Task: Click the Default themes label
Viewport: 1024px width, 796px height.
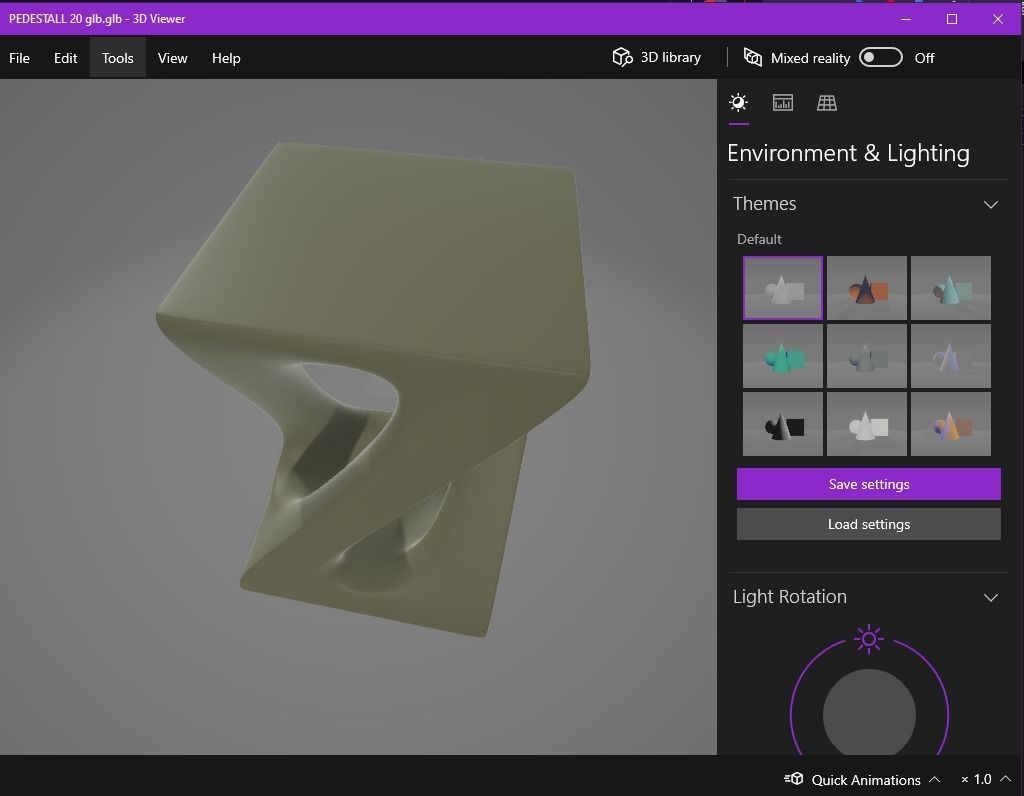Action: point(759,239)
